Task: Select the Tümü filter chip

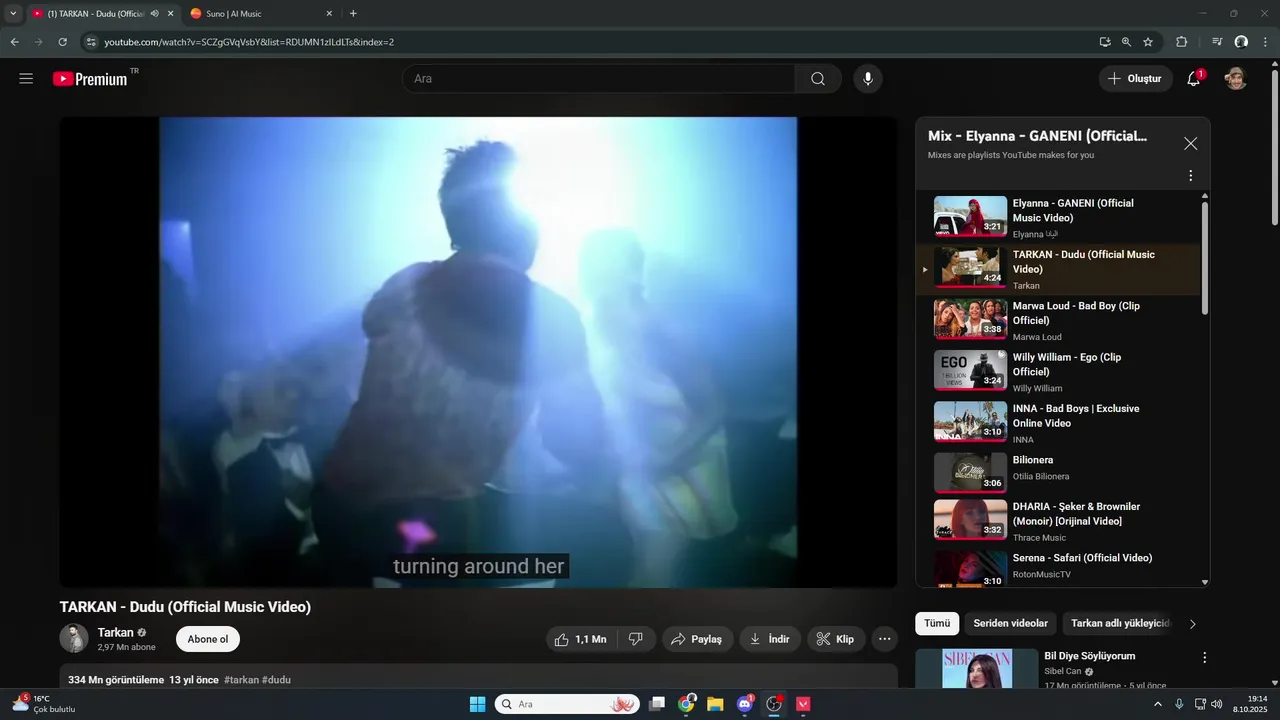Action: coord(937,624)
